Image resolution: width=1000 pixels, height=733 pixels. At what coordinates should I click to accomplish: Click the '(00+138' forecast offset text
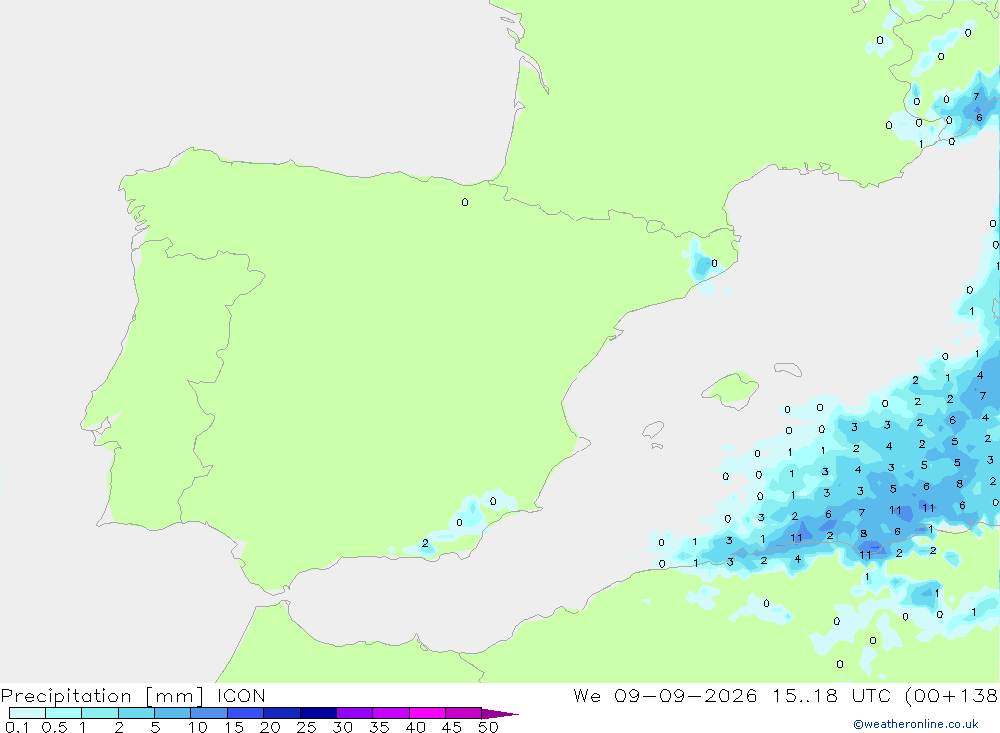(x=952, y=695)
